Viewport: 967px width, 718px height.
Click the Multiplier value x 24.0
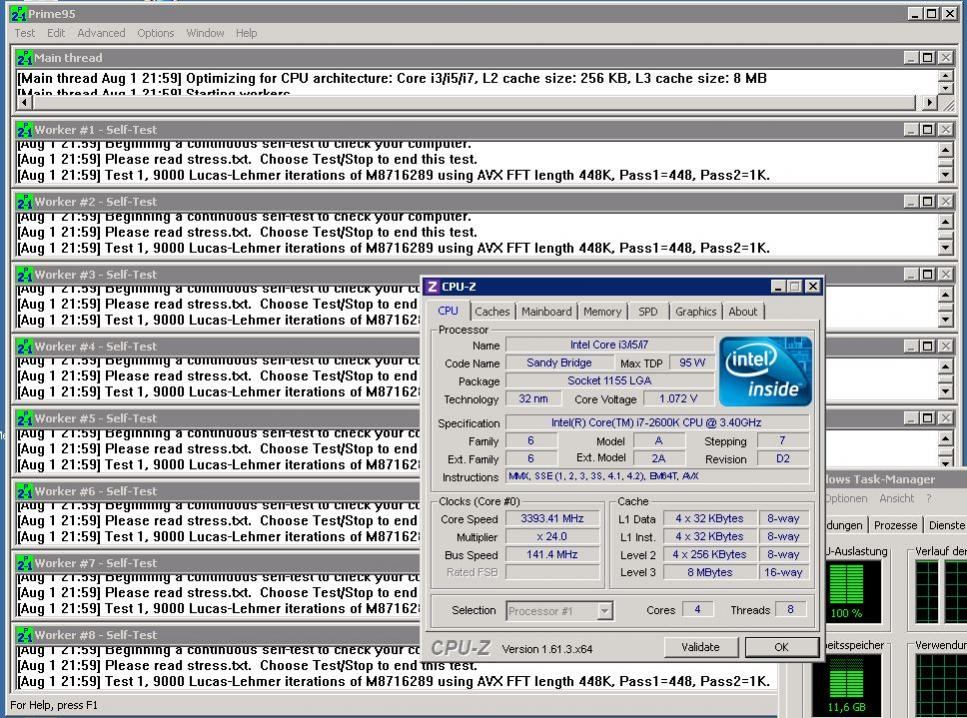click(x=552, y=537)
